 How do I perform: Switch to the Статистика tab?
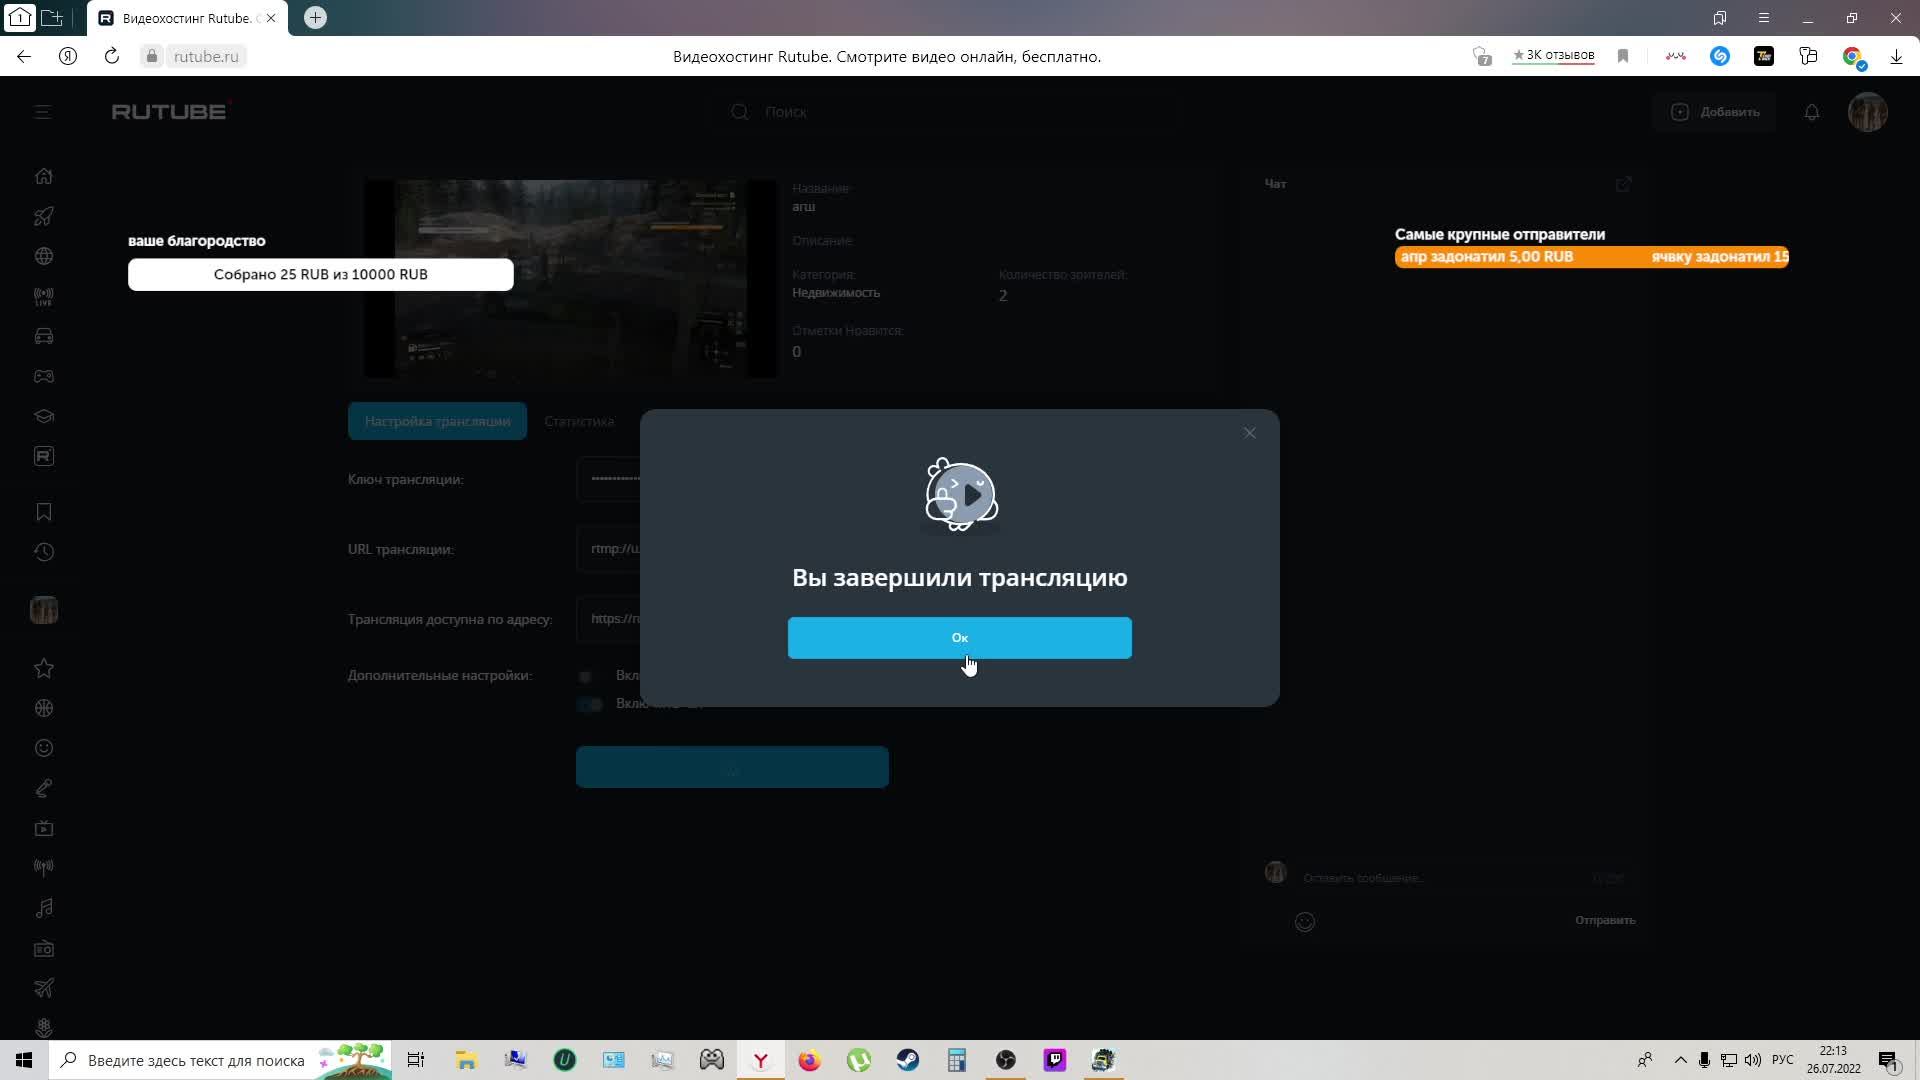tap(579, 421)
